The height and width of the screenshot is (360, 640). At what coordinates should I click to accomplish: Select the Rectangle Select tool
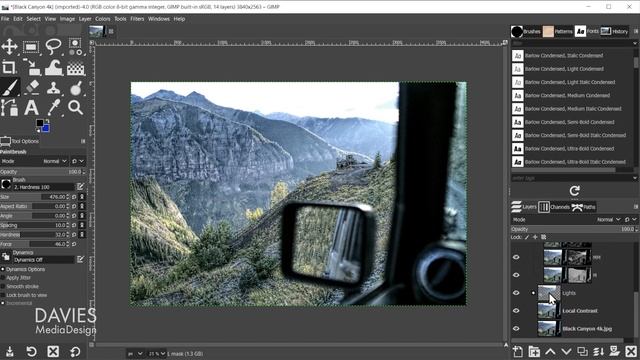31,47
